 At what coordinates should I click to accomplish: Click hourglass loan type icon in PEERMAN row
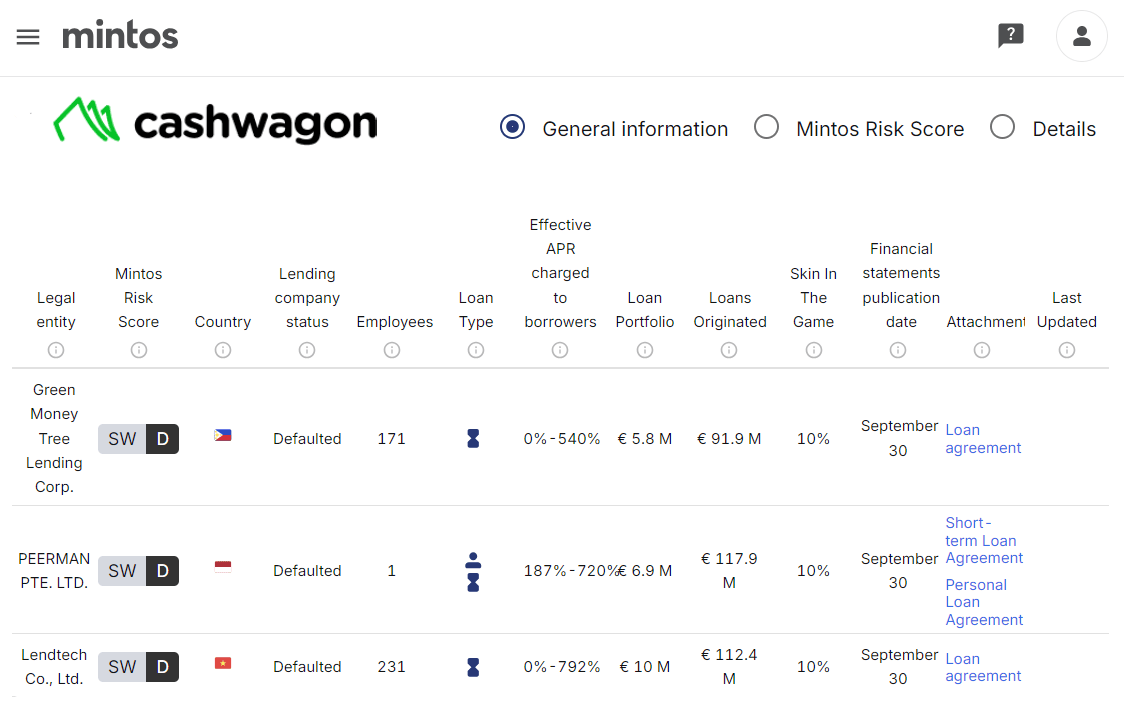473,582
